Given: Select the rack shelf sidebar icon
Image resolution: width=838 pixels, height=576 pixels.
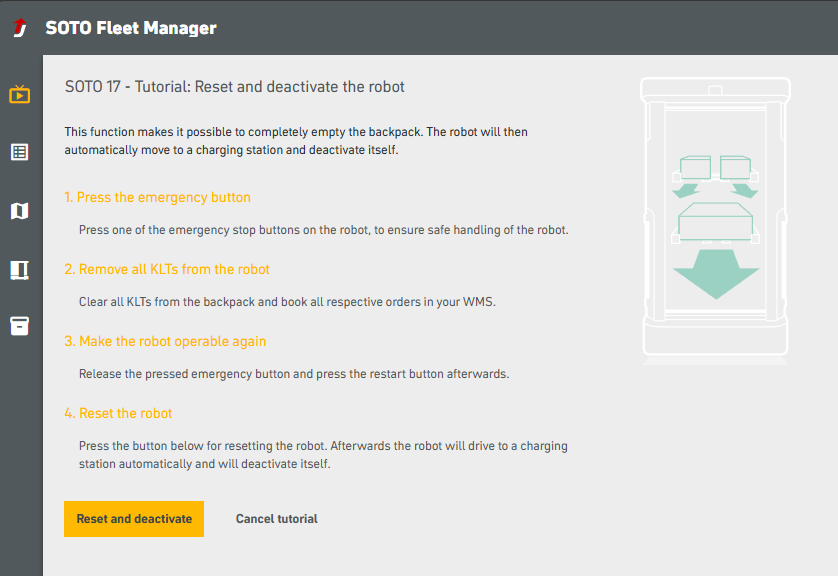Looking at the screenshot, I should (x=20, y=270).
